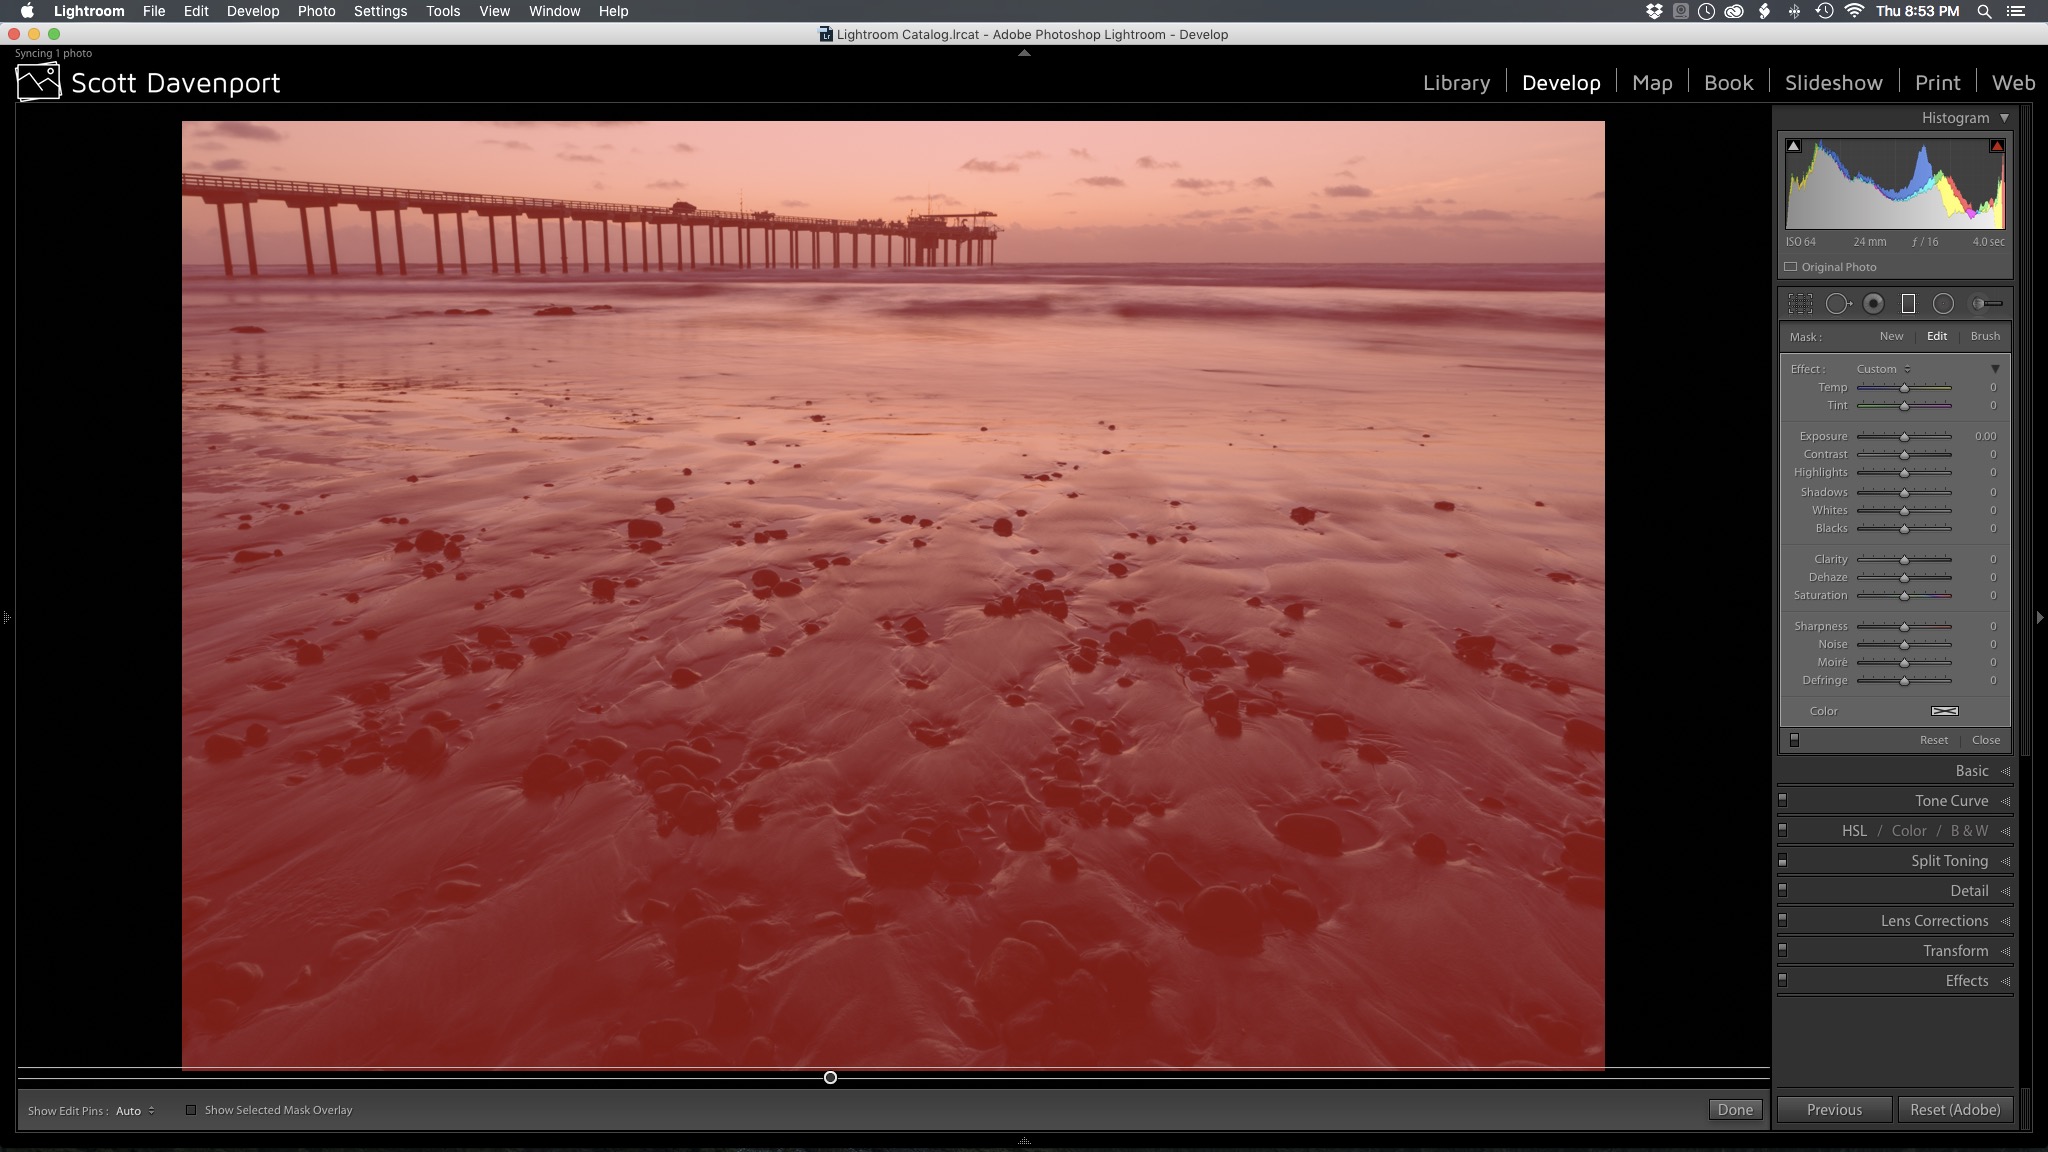The height and width of the screenshot is (1152, 2048).
Task: Toggle the Split Toning panel switch
Action: coord(1783,860)
